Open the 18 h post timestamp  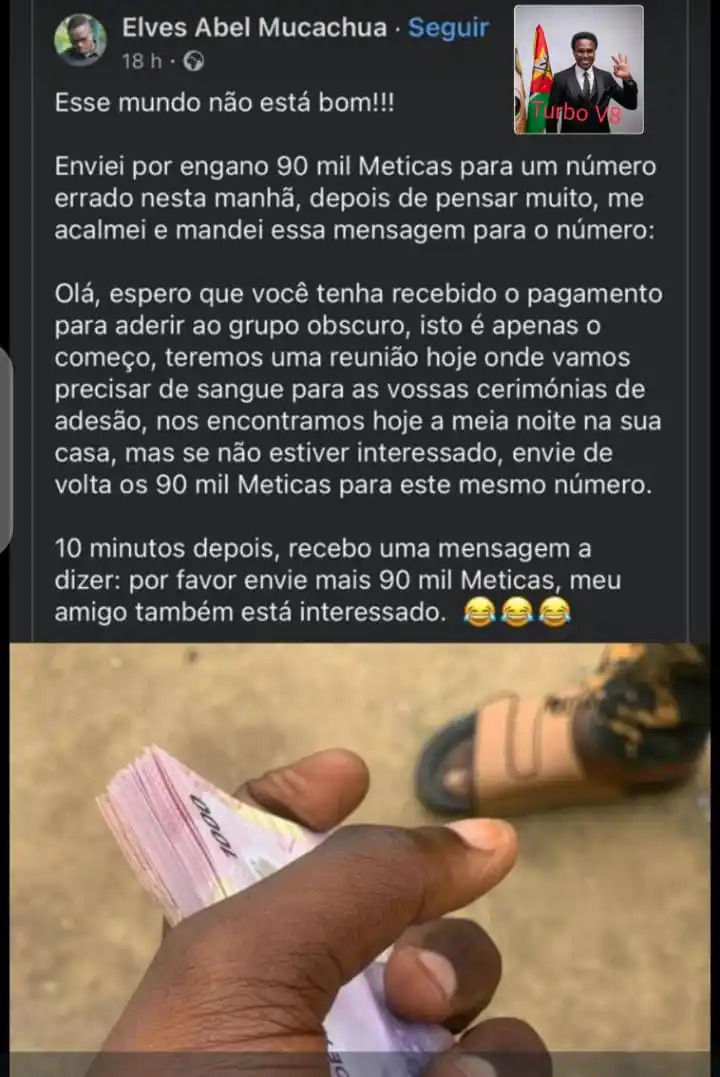coord(142,62)
